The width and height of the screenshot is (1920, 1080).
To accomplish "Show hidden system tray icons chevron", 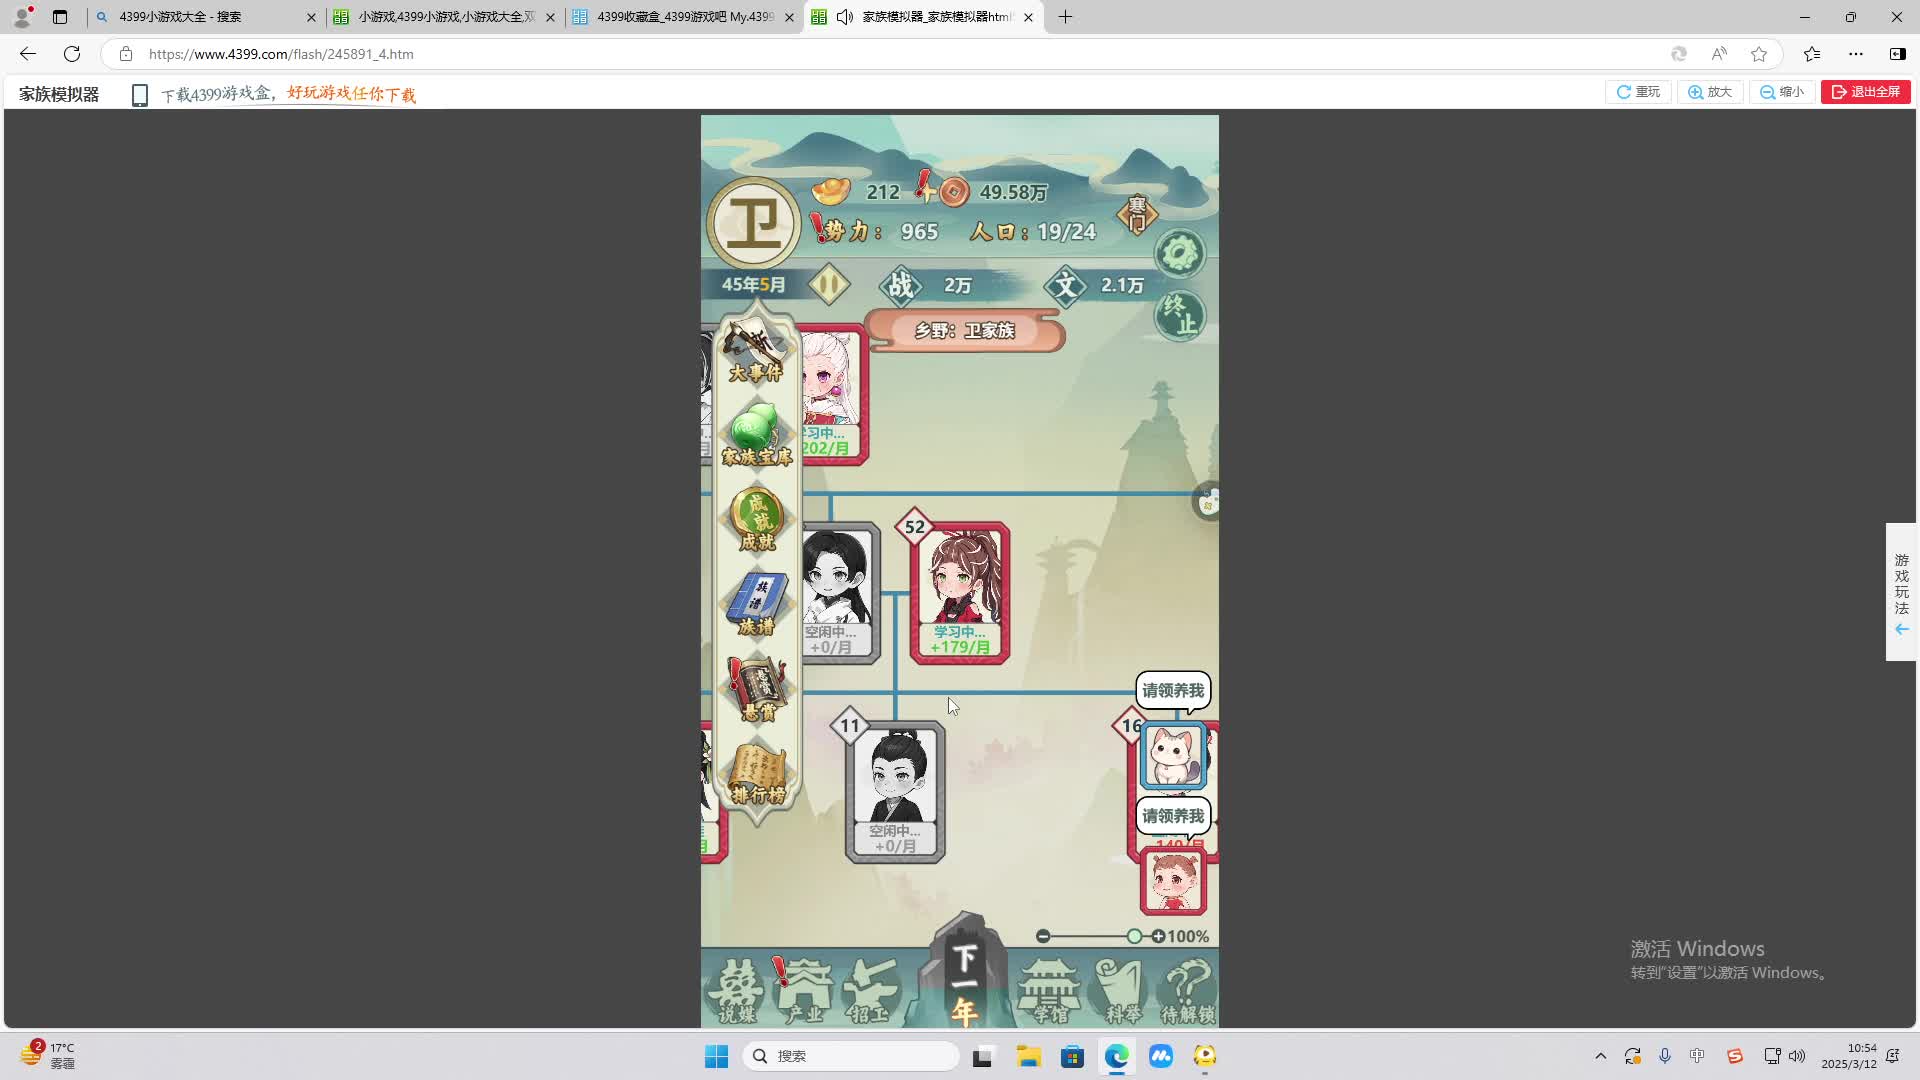I will [1600, 1056].
